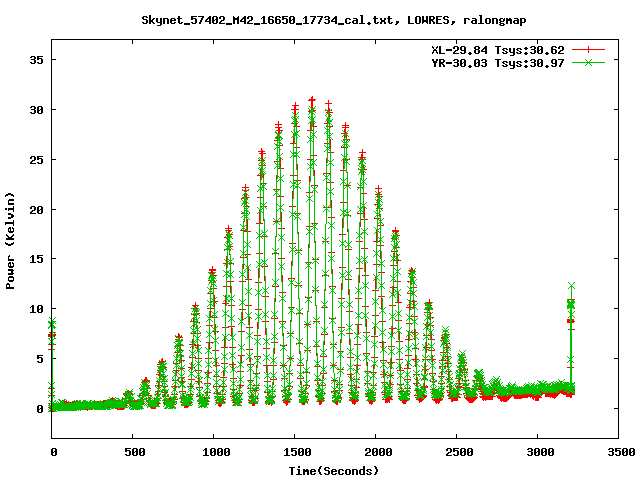Click the 20 tick label on the y-axis
This screenshot has width=640, height=480.
[x=37, y=209]
